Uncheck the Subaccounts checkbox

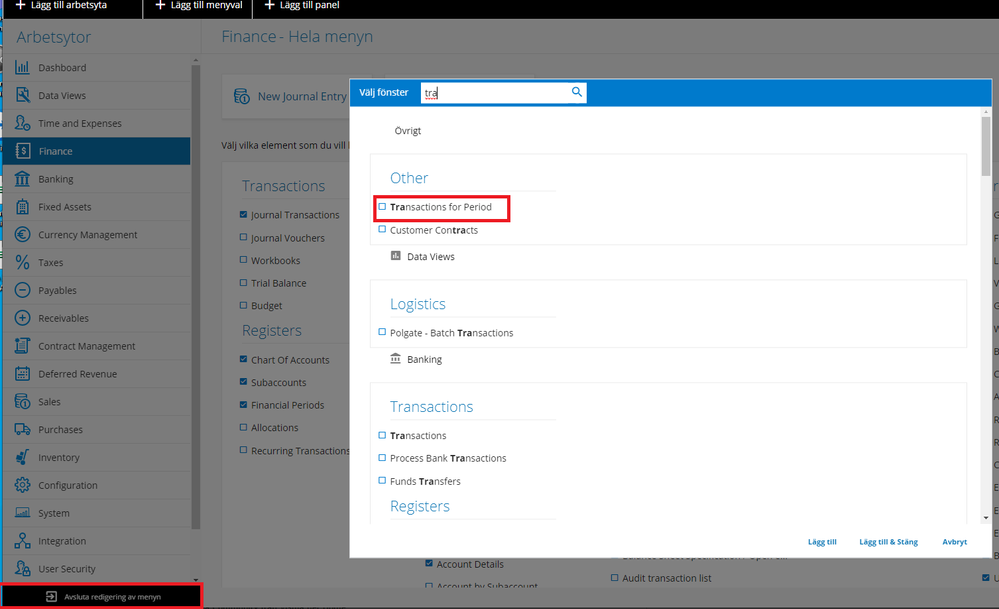click(243, 382)
